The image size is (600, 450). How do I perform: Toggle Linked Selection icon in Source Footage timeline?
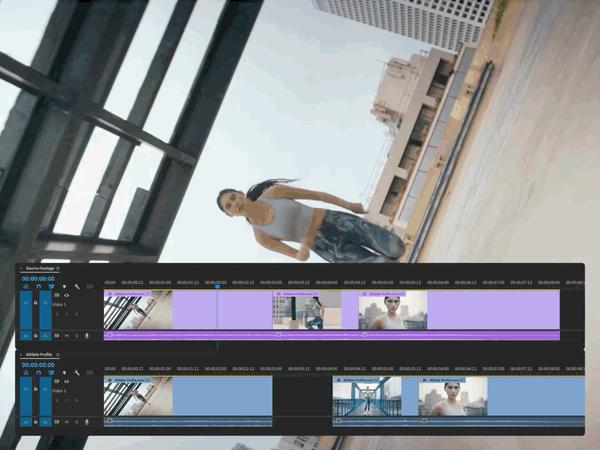coord(51,286)
